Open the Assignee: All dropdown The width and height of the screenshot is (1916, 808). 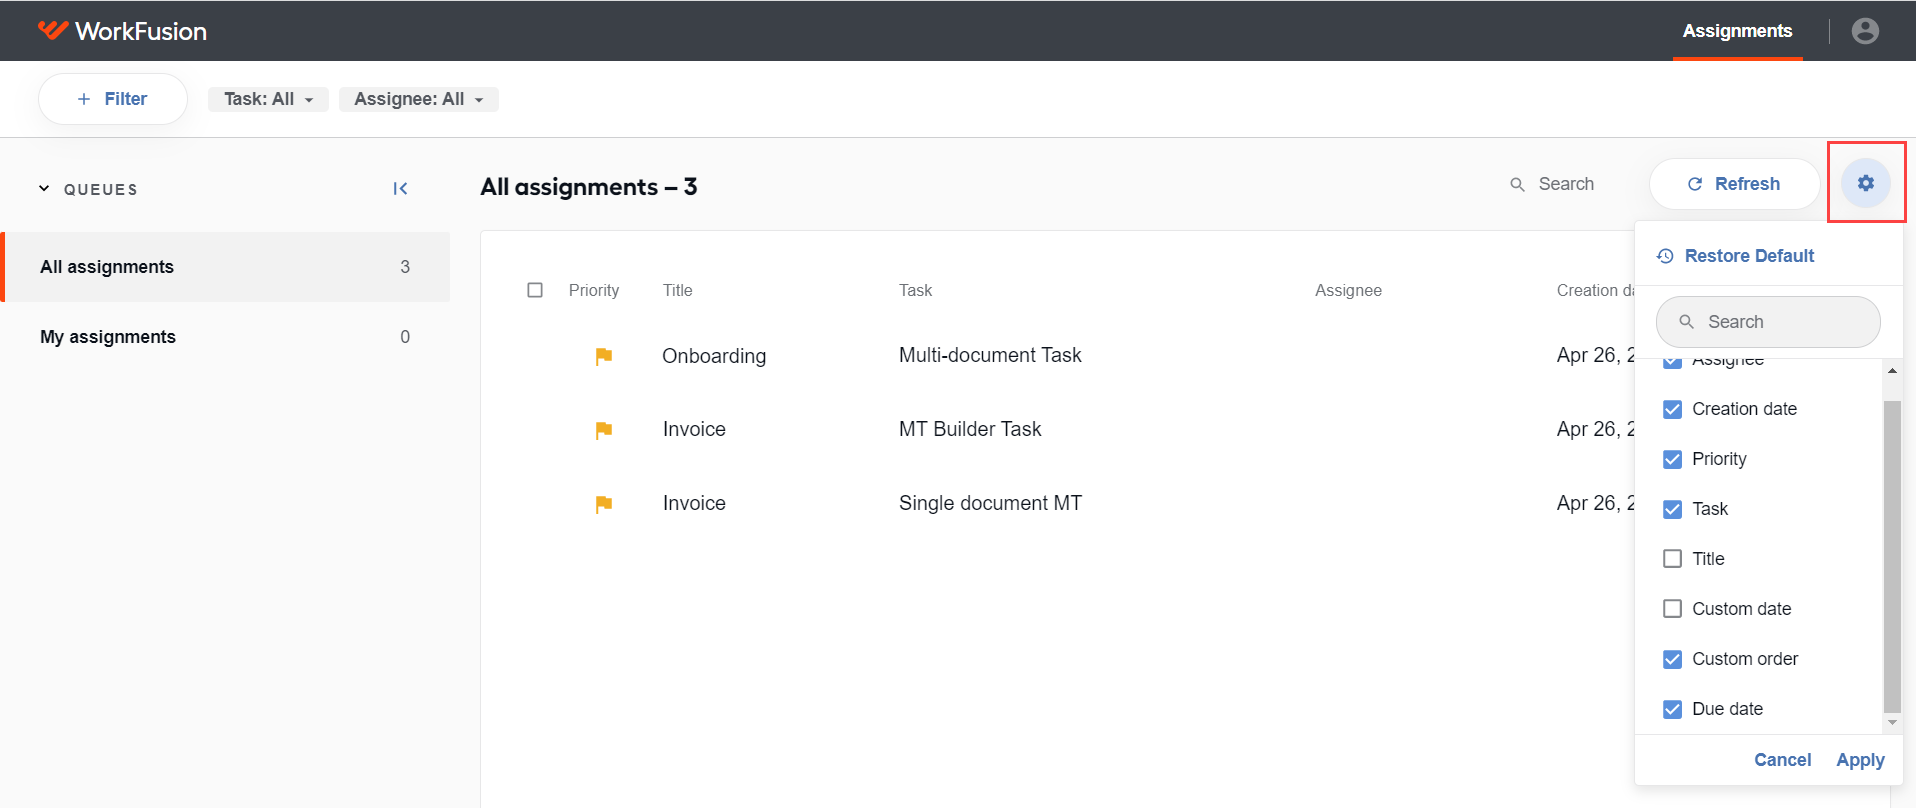pos(418,99)
